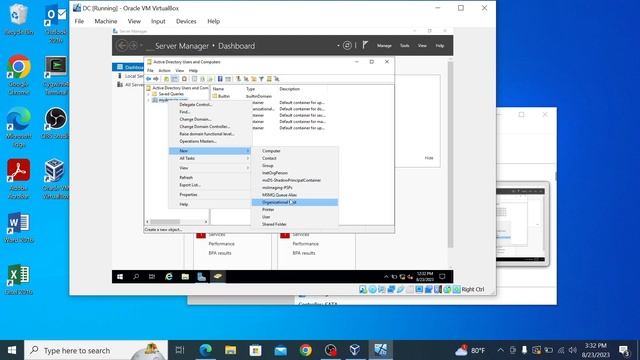The height and width of the screenshot is (360, 640).
Task: Open the VirtualBox Input menu
Action: (158, 21)
